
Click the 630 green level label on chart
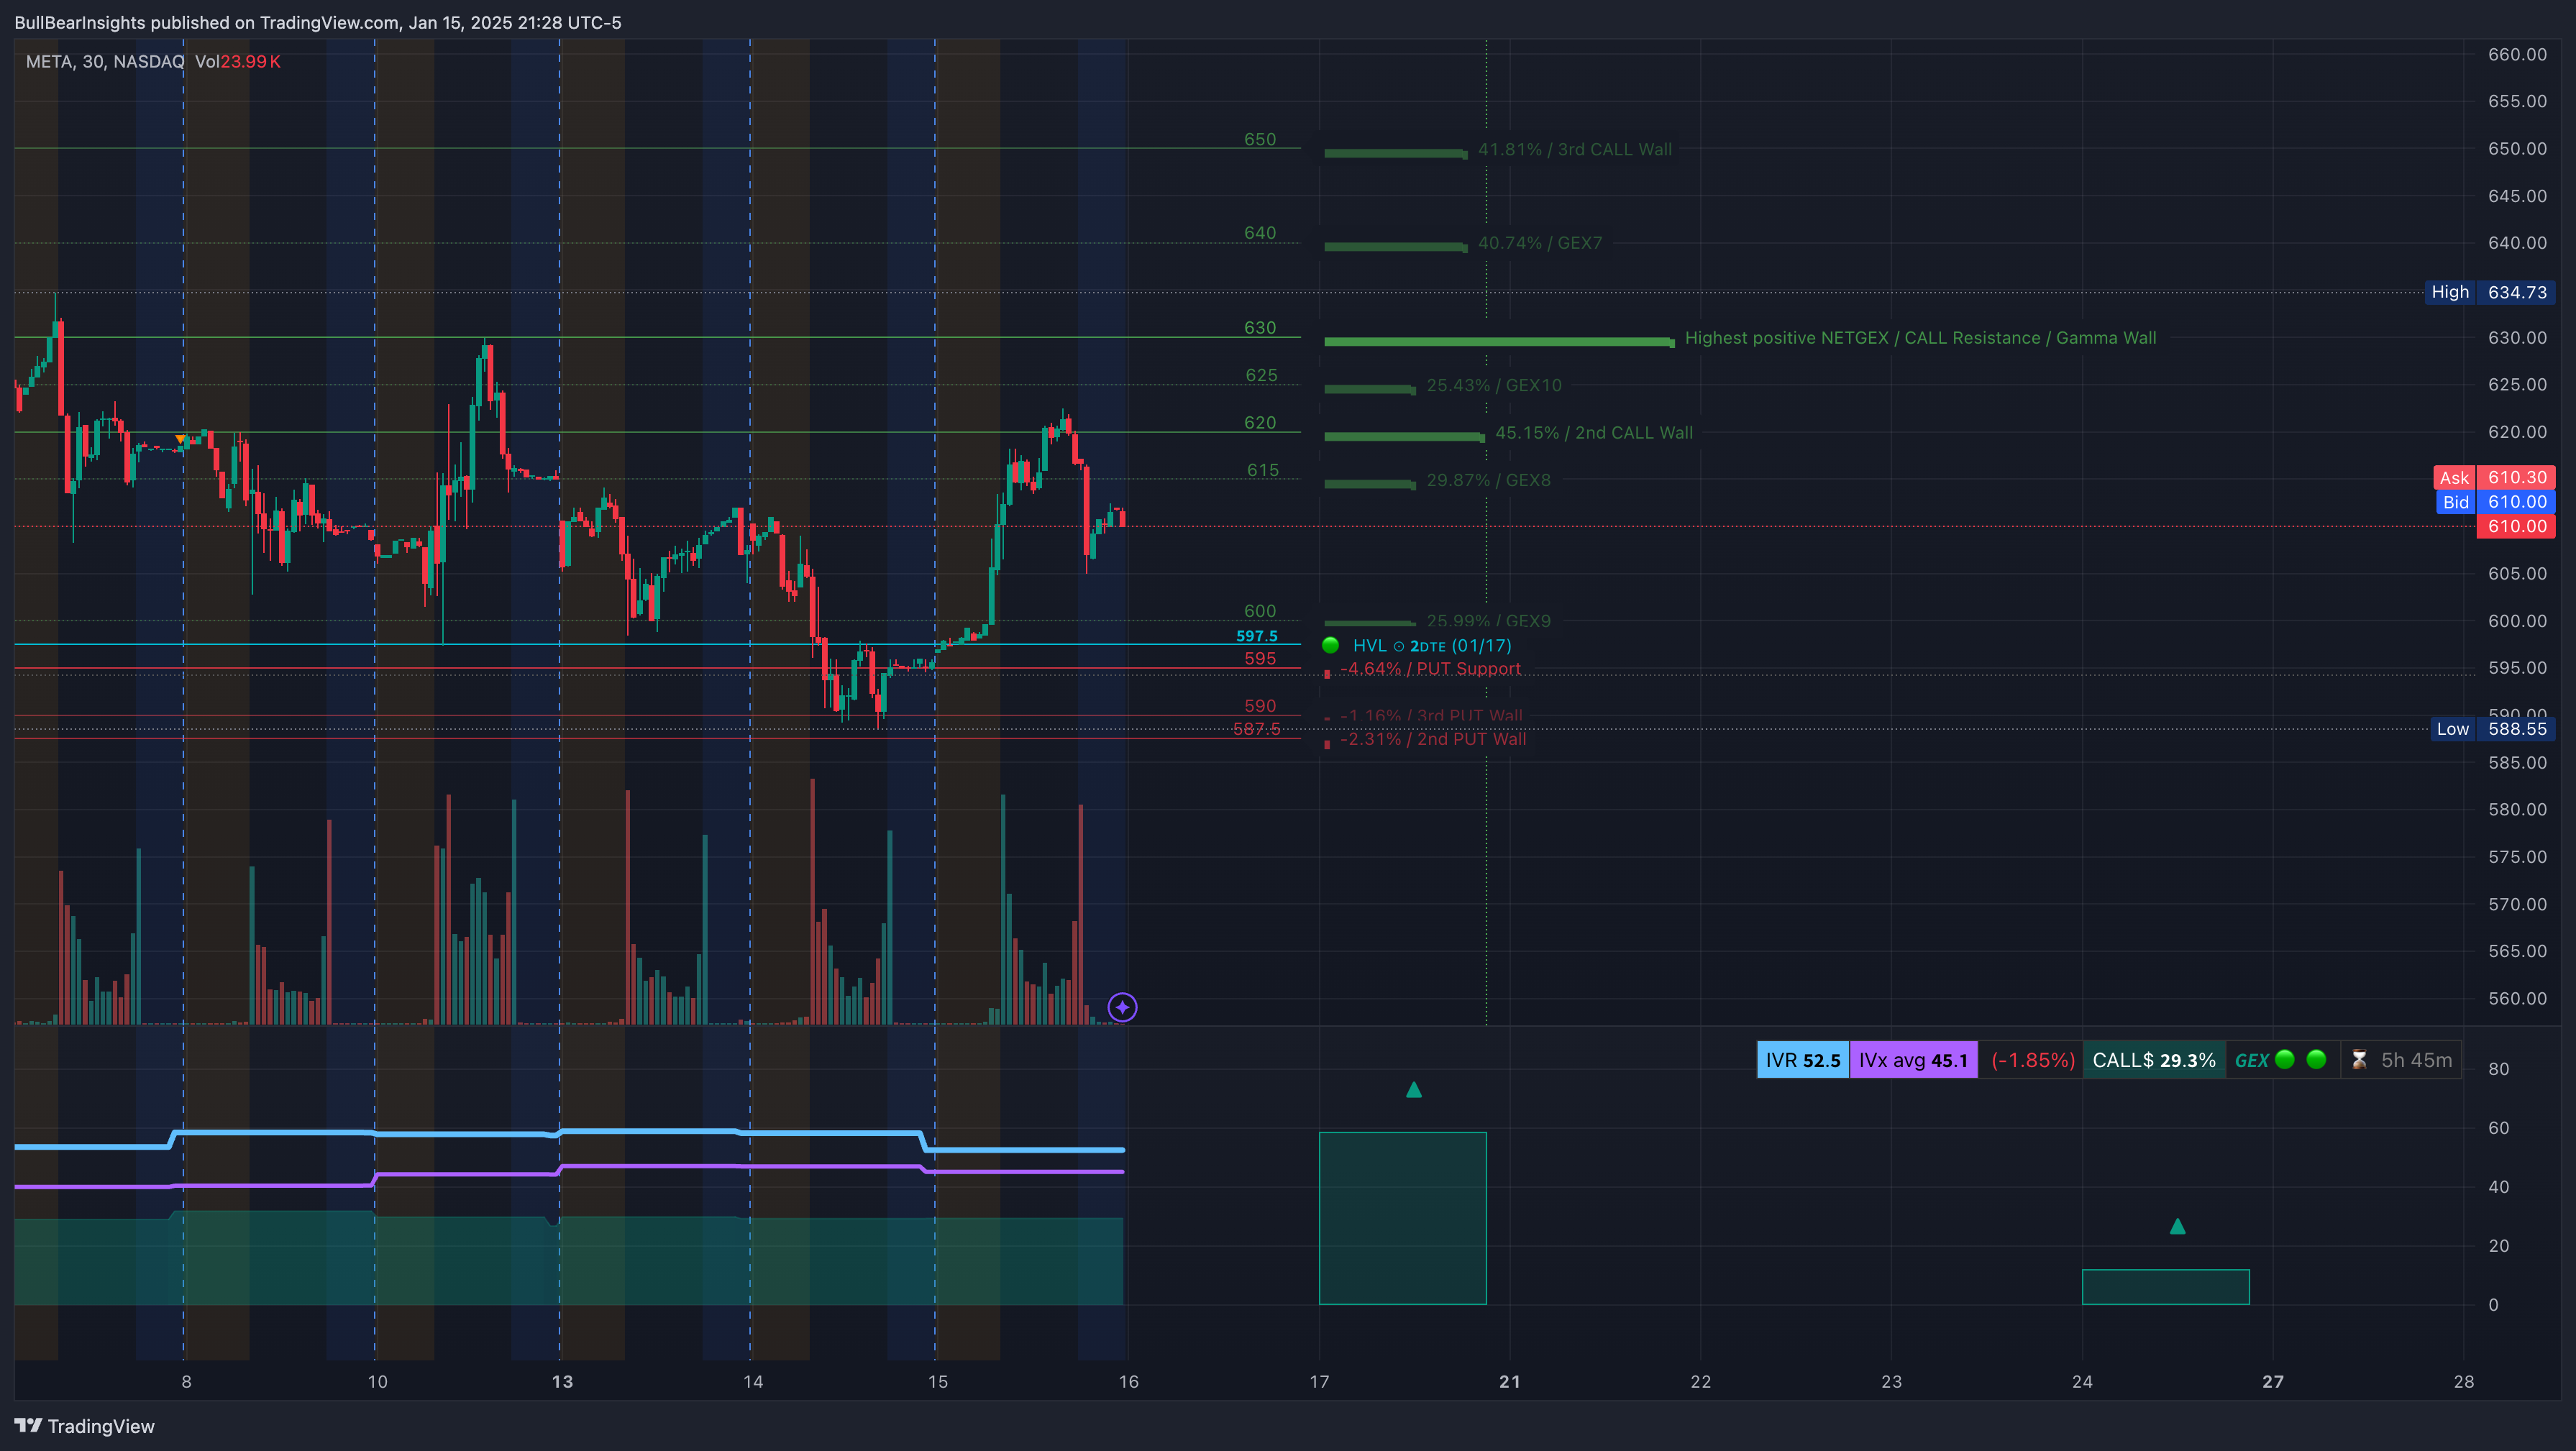coord(1260,328)
